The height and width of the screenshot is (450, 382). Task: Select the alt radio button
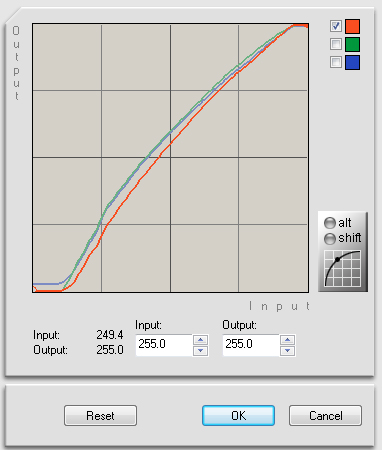tap(330, 223)
